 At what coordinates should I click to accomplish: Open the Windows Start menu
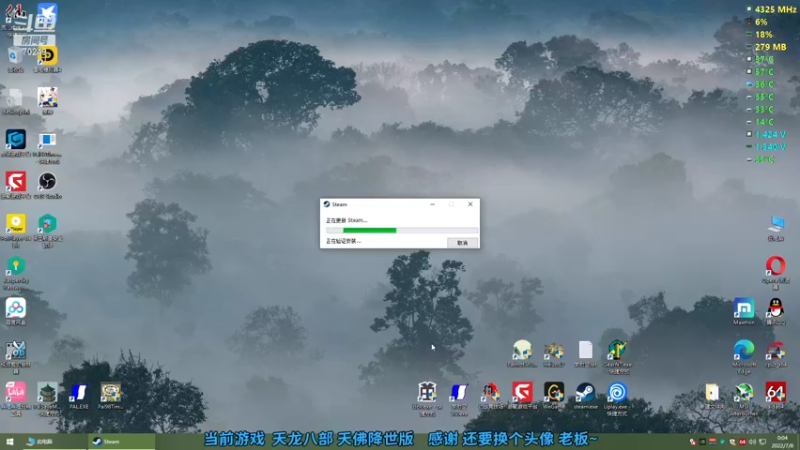tap(9, 441)
